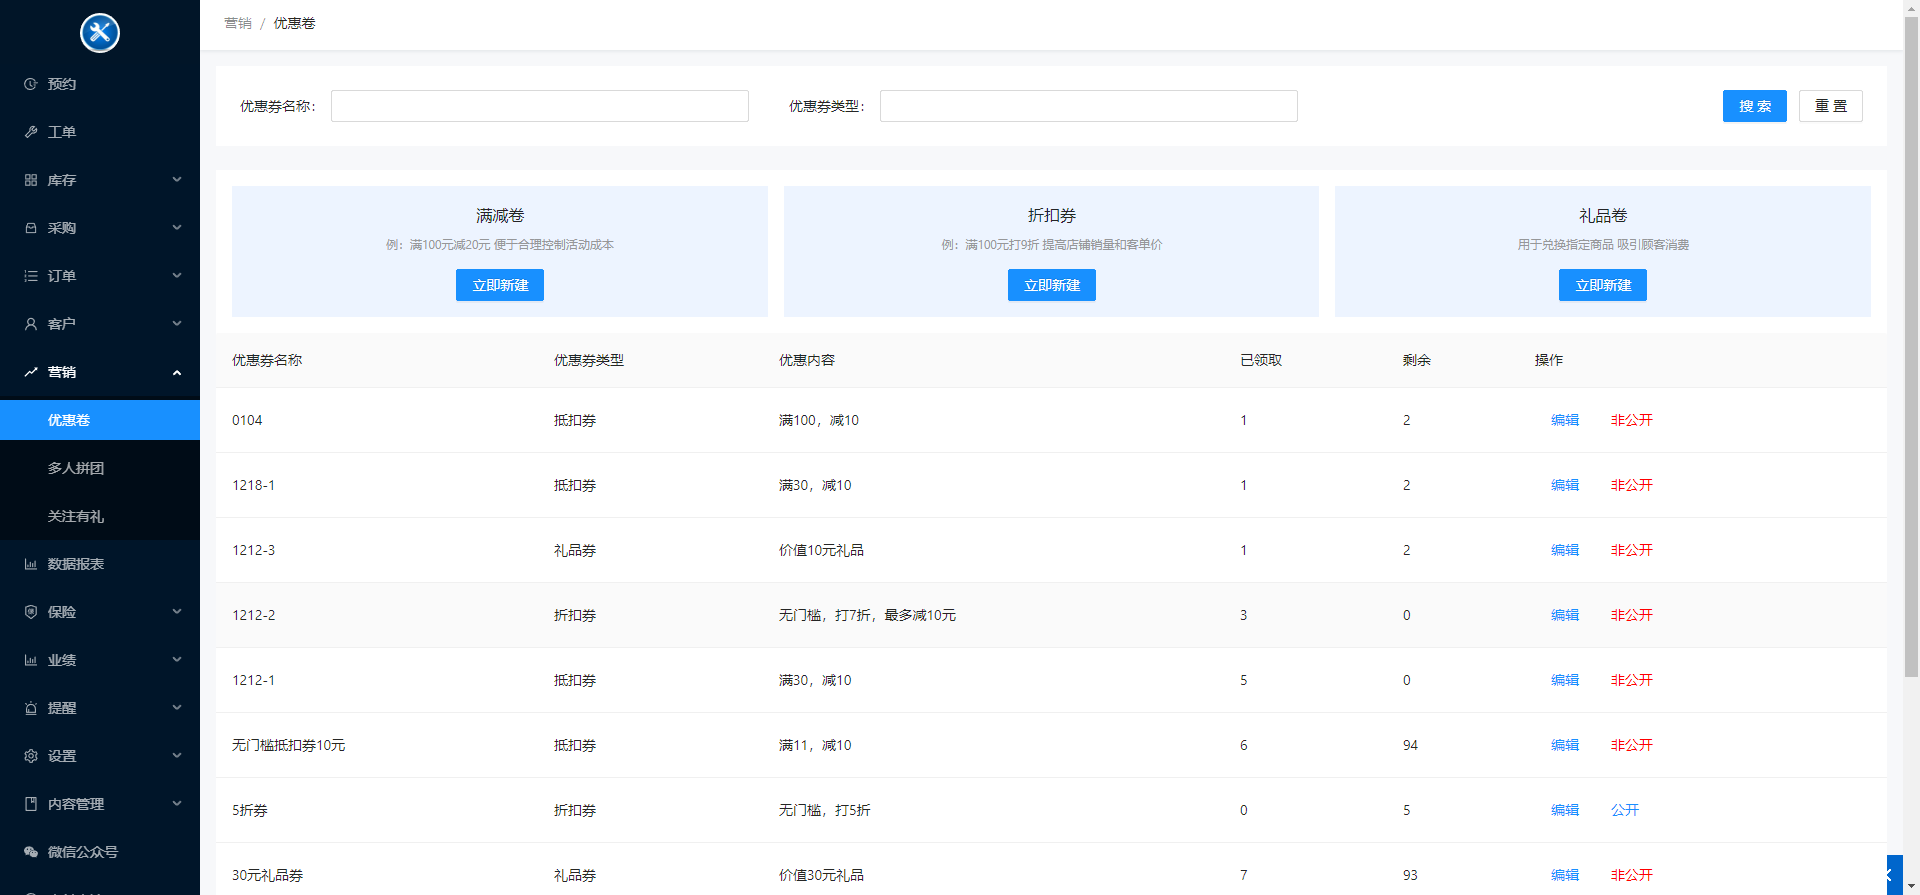Expand the 订单 menu chevron
This screenshot has height=895, width=1920.
point(177,276)
